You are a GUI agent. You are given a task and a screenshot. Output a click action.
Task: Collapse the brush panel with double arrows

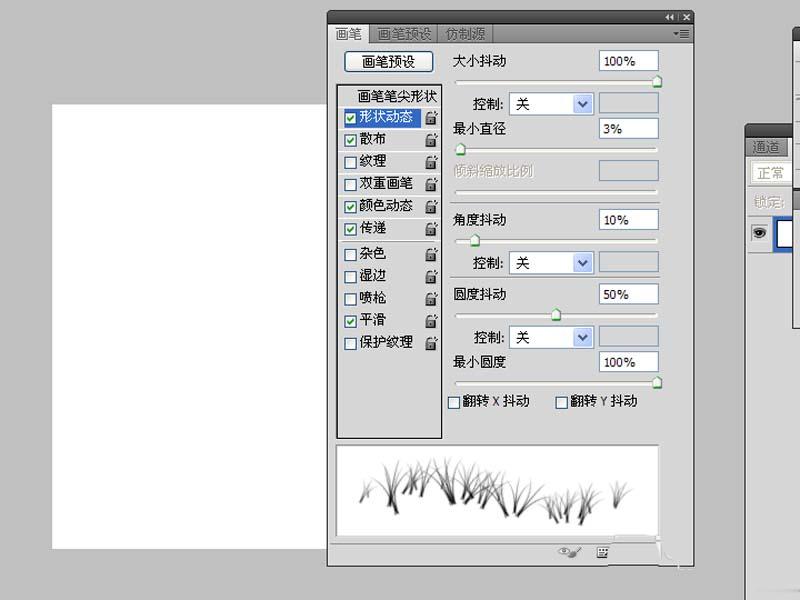tap(669, 18)
